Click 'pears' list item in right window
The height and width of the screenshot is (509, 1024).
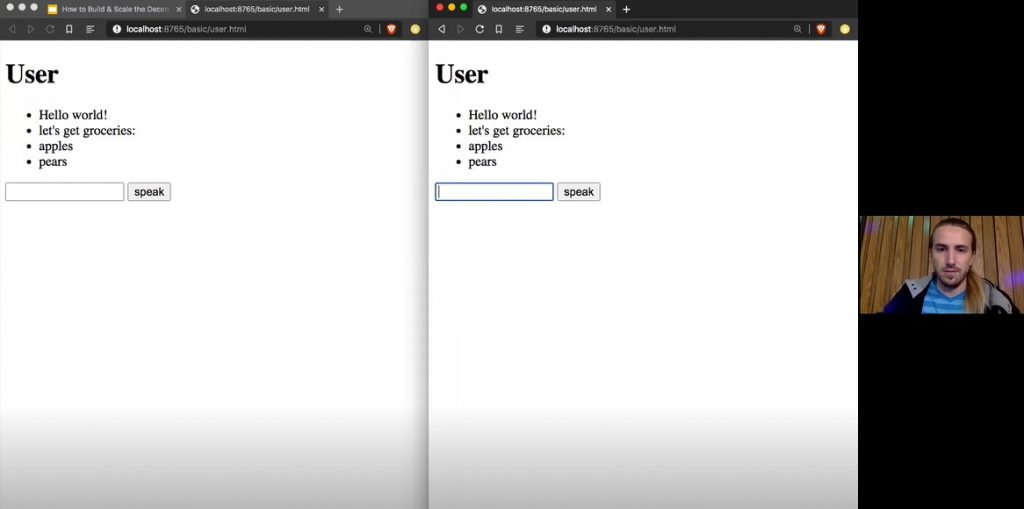pyautogui.click(x=483, y=162)
